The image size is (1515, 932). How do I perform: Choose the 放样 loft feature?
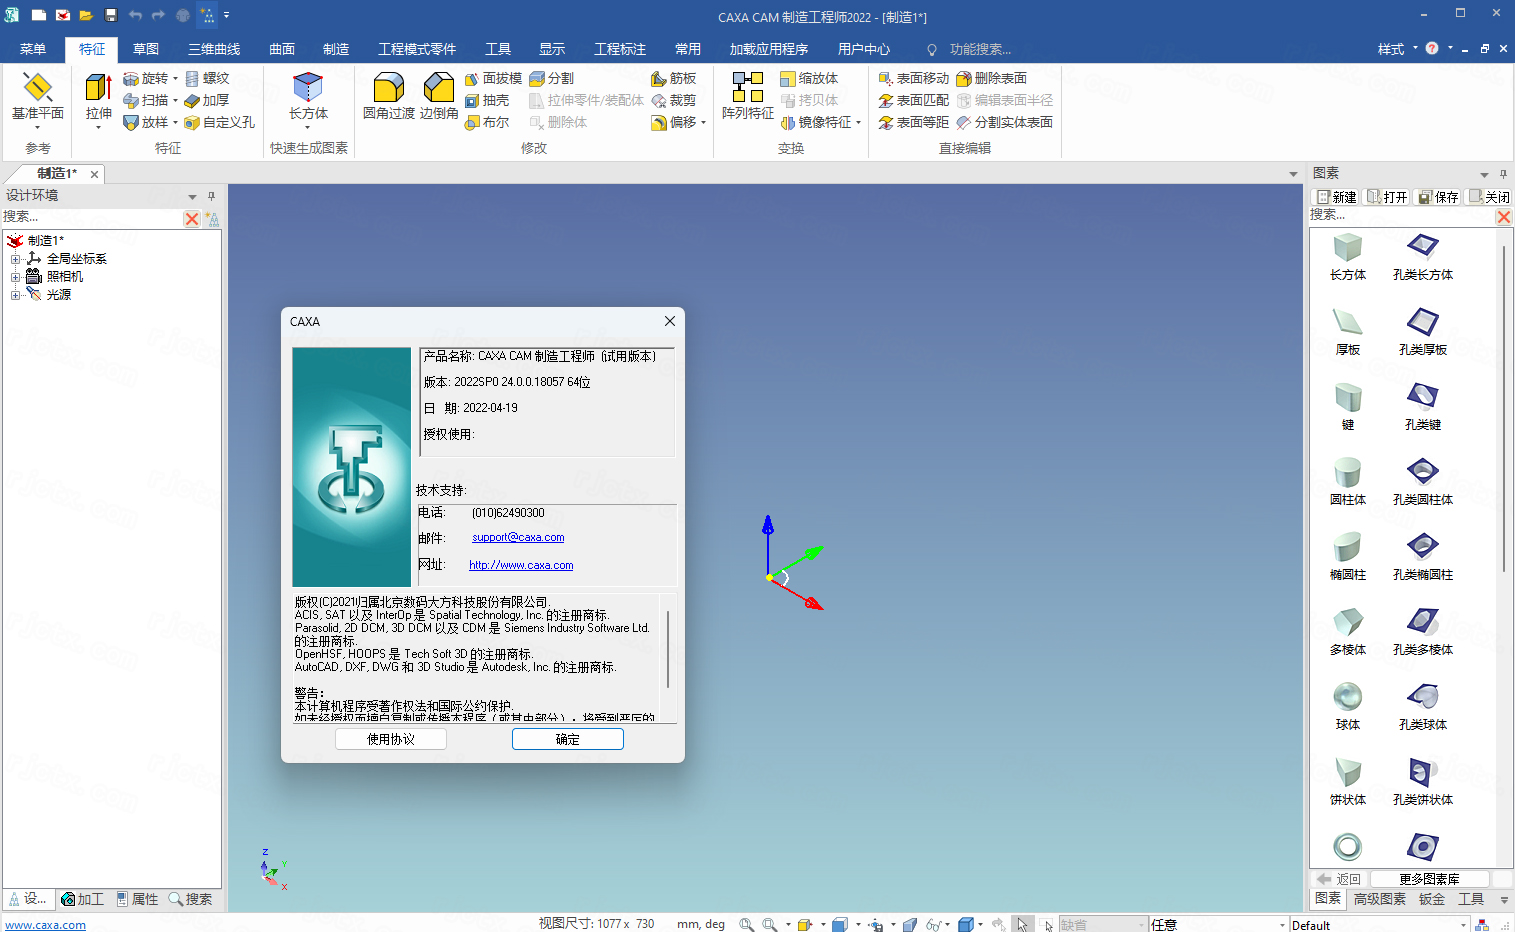tap(146, 122)
